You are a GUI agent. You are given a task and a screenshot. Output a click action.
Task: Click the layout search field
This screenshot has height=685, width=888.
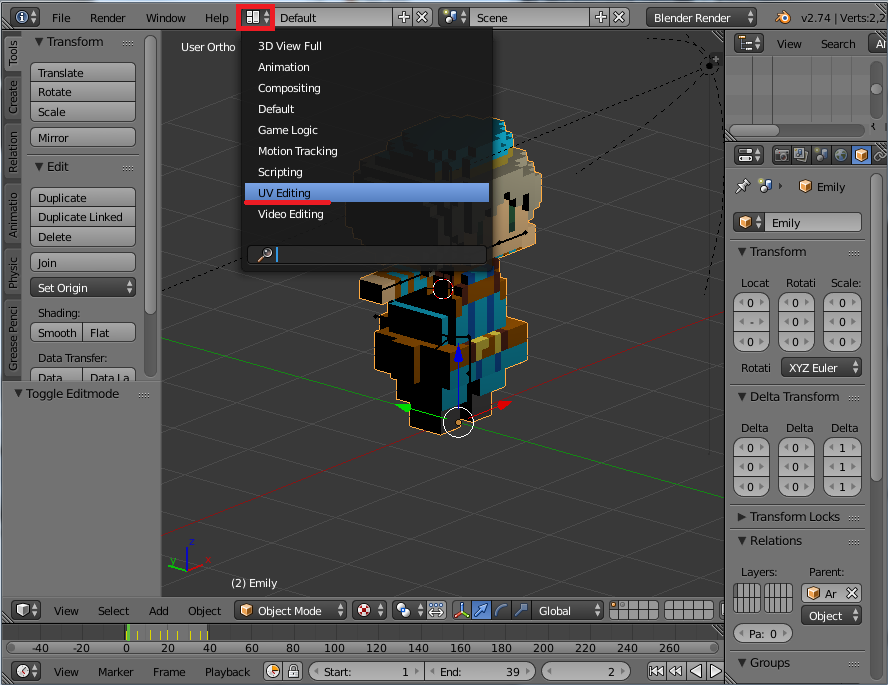pyautogui.click(x=367, y=254)
